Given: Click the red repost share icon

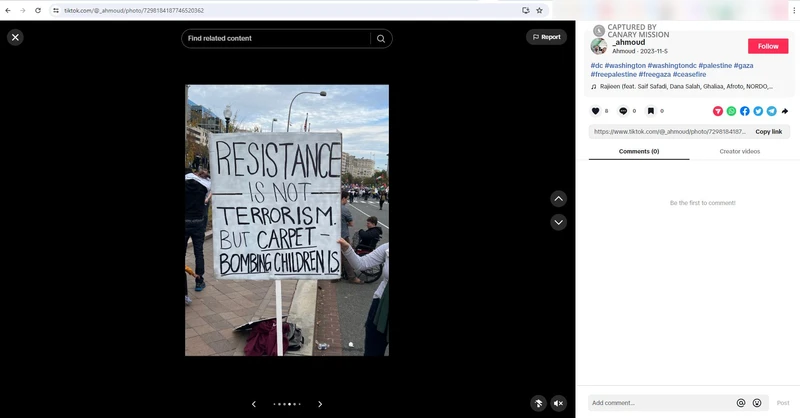Looking at the screenshot, I should 718,111.
